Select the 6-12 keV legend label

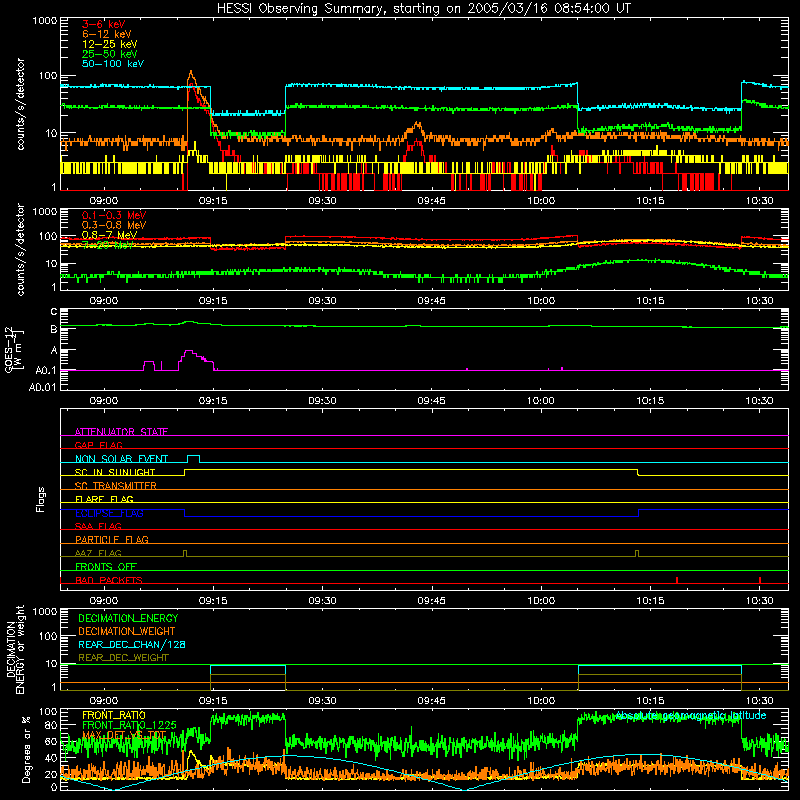point(107,34)
